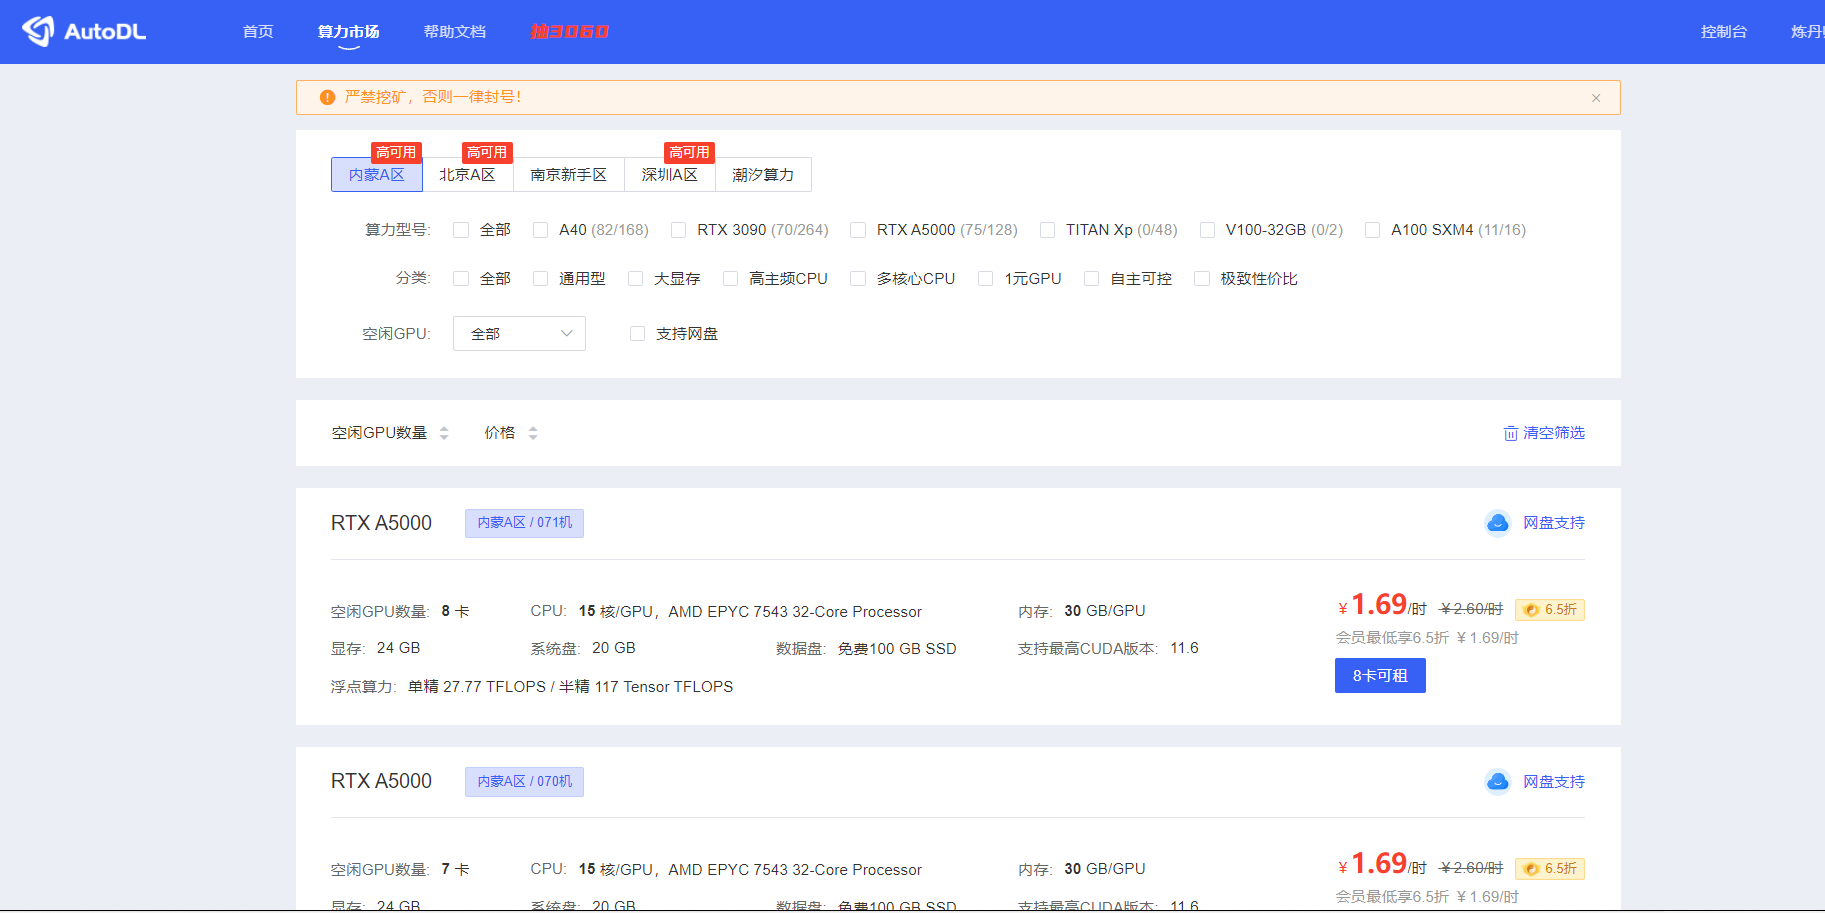The image size is (1825, 913).
Task: Check the 自主可控 category checkbox
Action: coord(1092,279)
